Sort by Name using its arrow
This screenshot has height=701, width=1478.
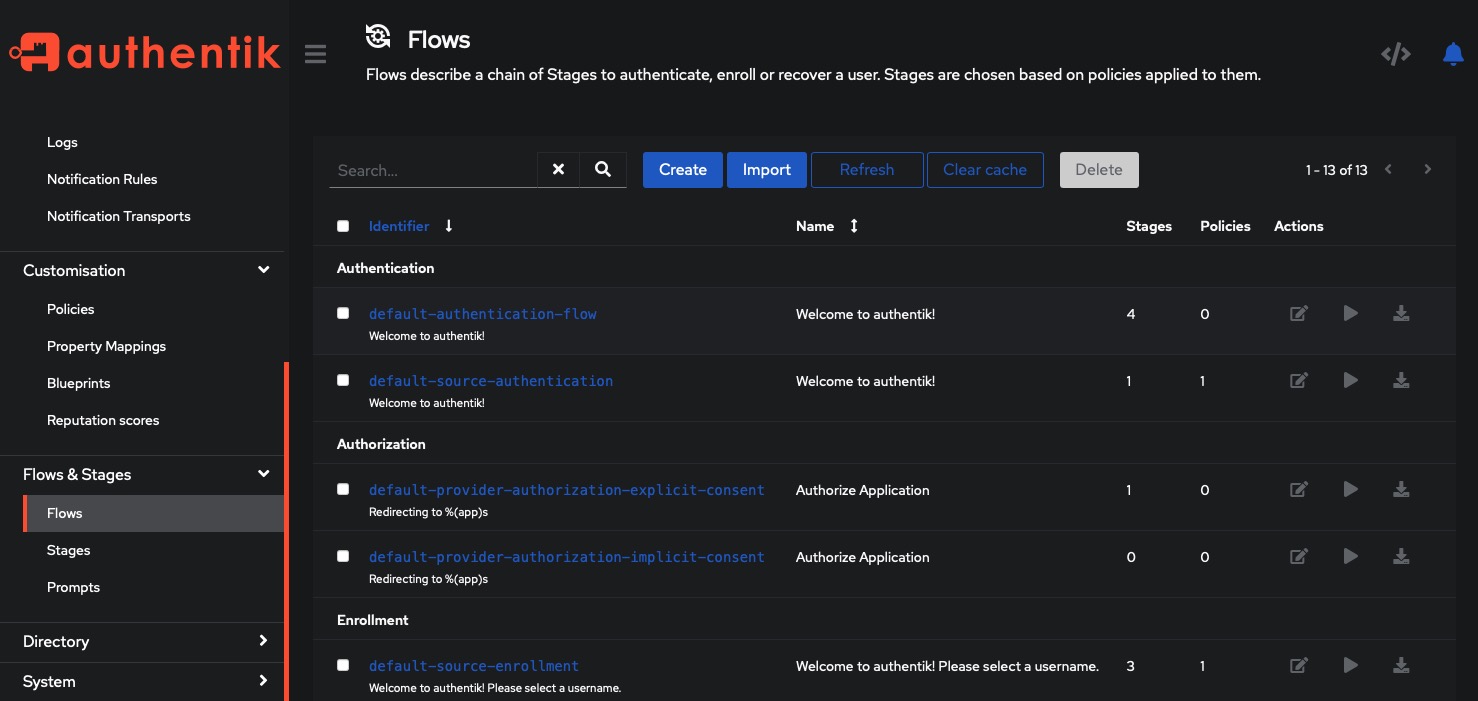[x=853, y=226]
